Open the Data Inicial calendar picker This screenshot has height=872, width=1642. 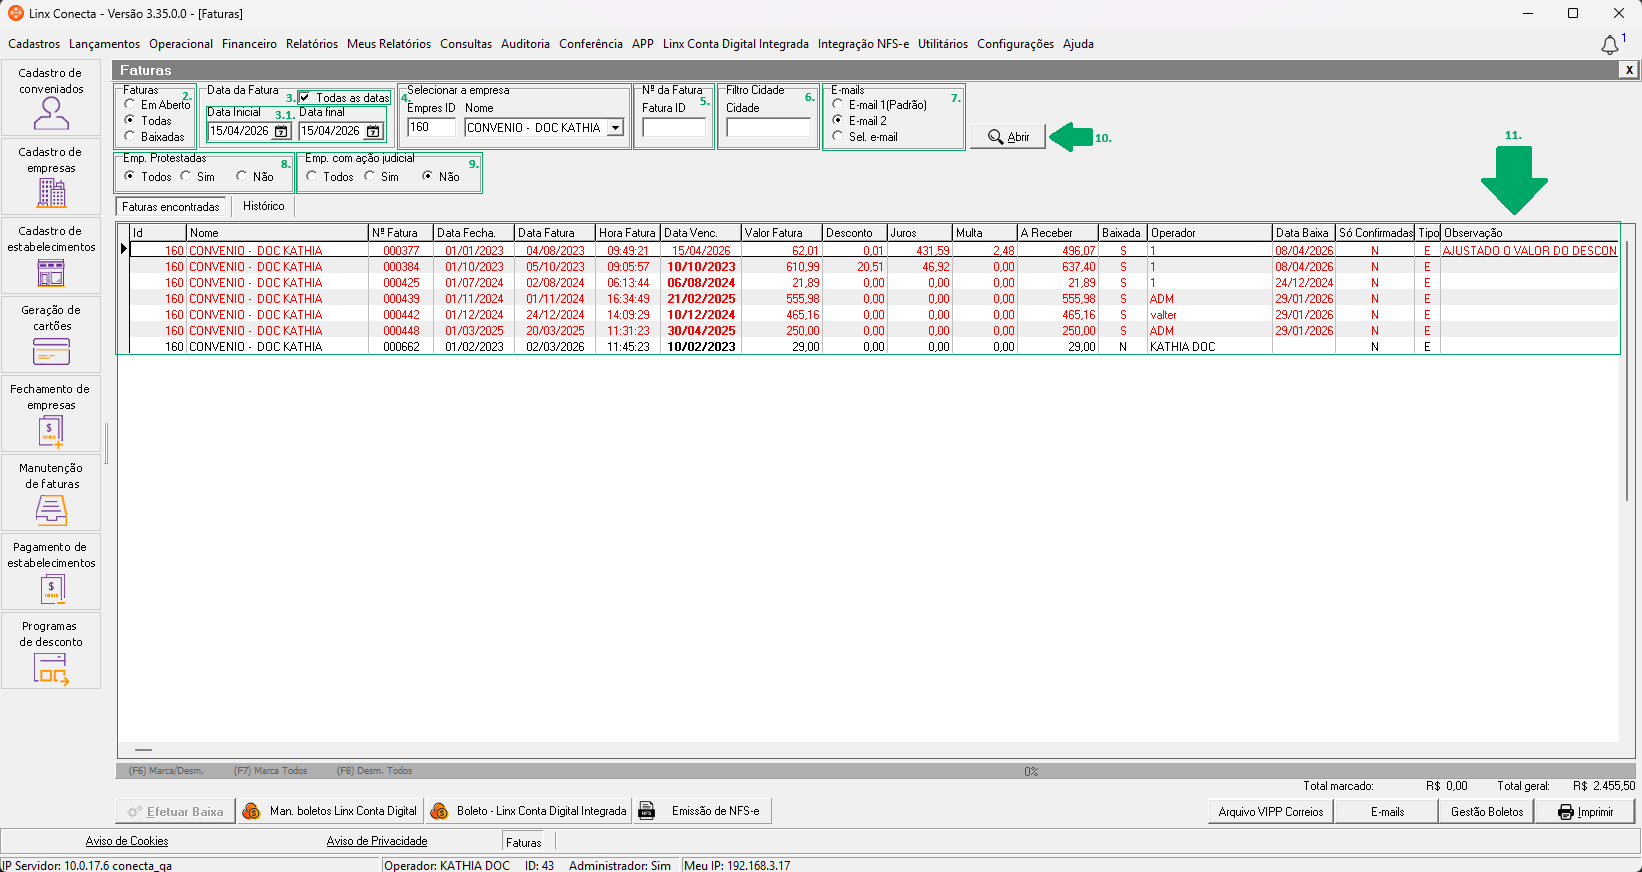click(x=281, y=131)
